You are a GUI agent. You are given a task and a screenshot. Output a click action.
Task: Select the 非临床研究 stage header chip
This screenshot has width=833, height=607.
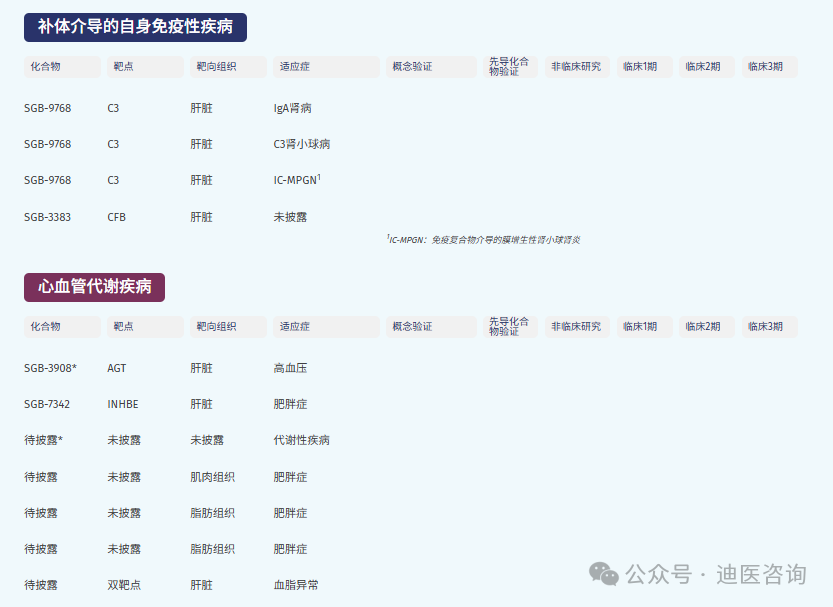pyautogui.click(x=576, y=67)
